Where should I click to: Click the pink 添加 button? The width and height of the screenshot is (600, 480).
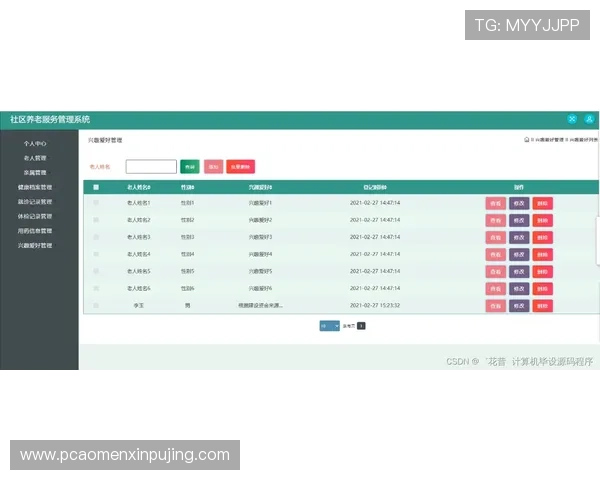pyautogui.click(x=213, y=167)
